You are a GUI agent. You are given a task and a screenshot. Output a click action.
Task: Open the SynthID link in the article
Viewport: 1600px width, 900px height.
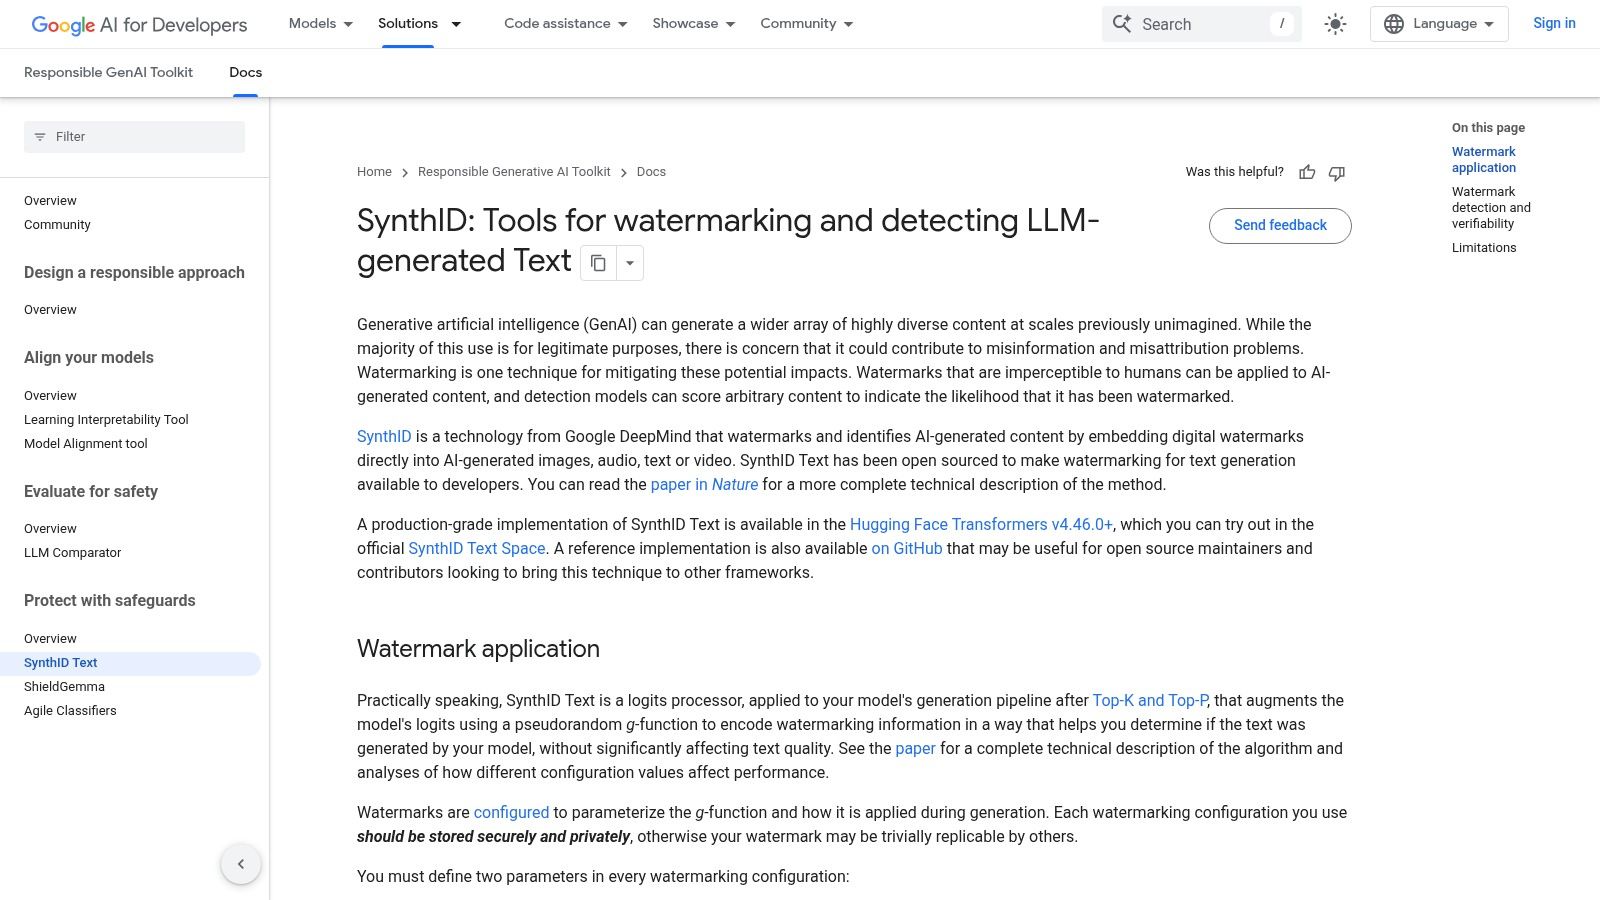point(384,436)
